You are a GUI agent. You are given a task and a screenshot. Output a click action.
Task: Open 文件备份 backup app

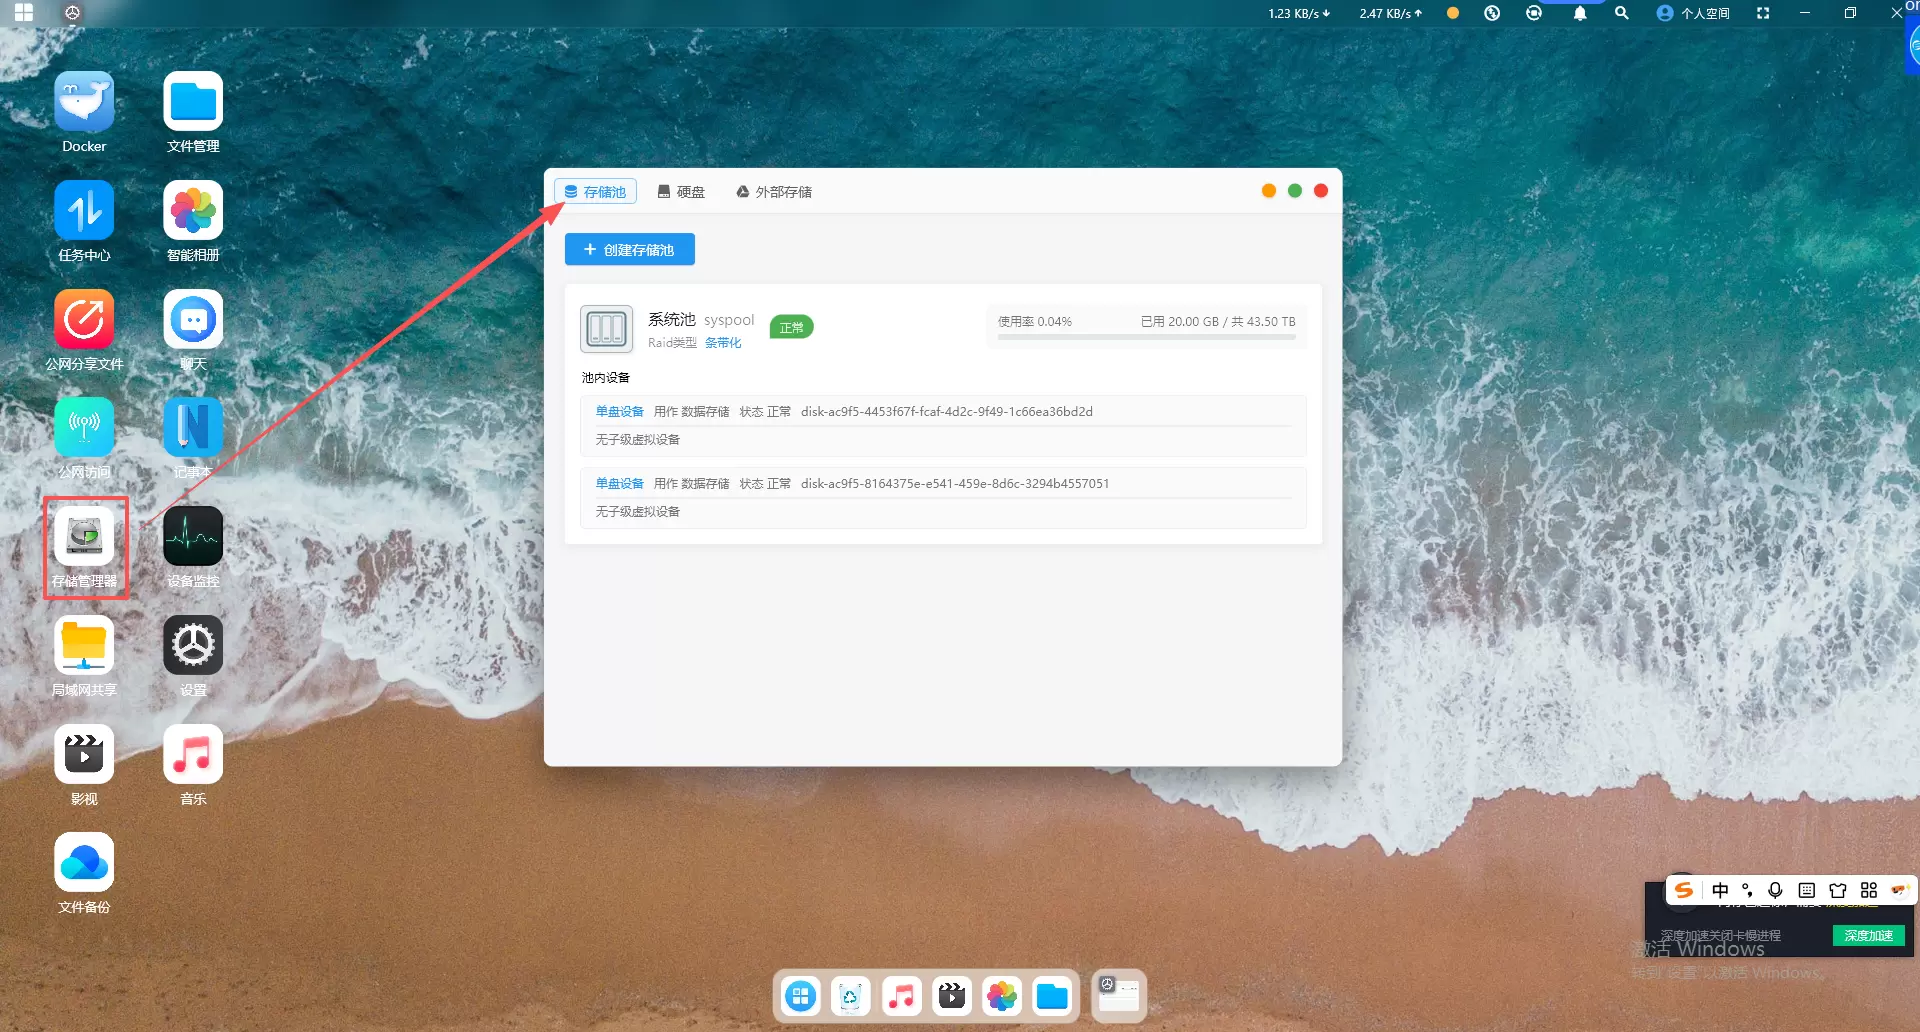(x=84, y=863)
